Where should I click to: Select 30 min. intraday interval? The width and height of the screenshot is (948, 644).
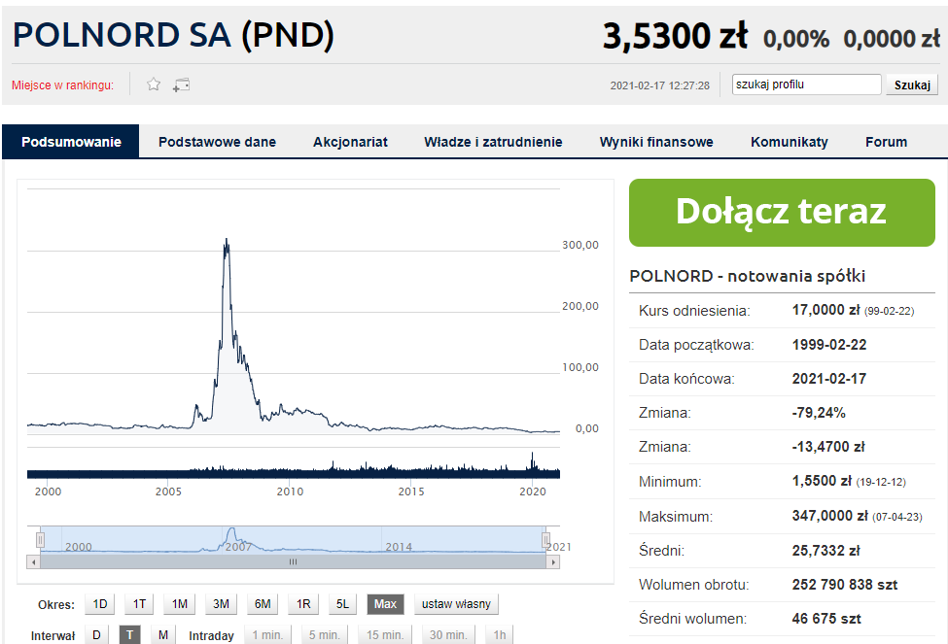[x=448, y=635]
